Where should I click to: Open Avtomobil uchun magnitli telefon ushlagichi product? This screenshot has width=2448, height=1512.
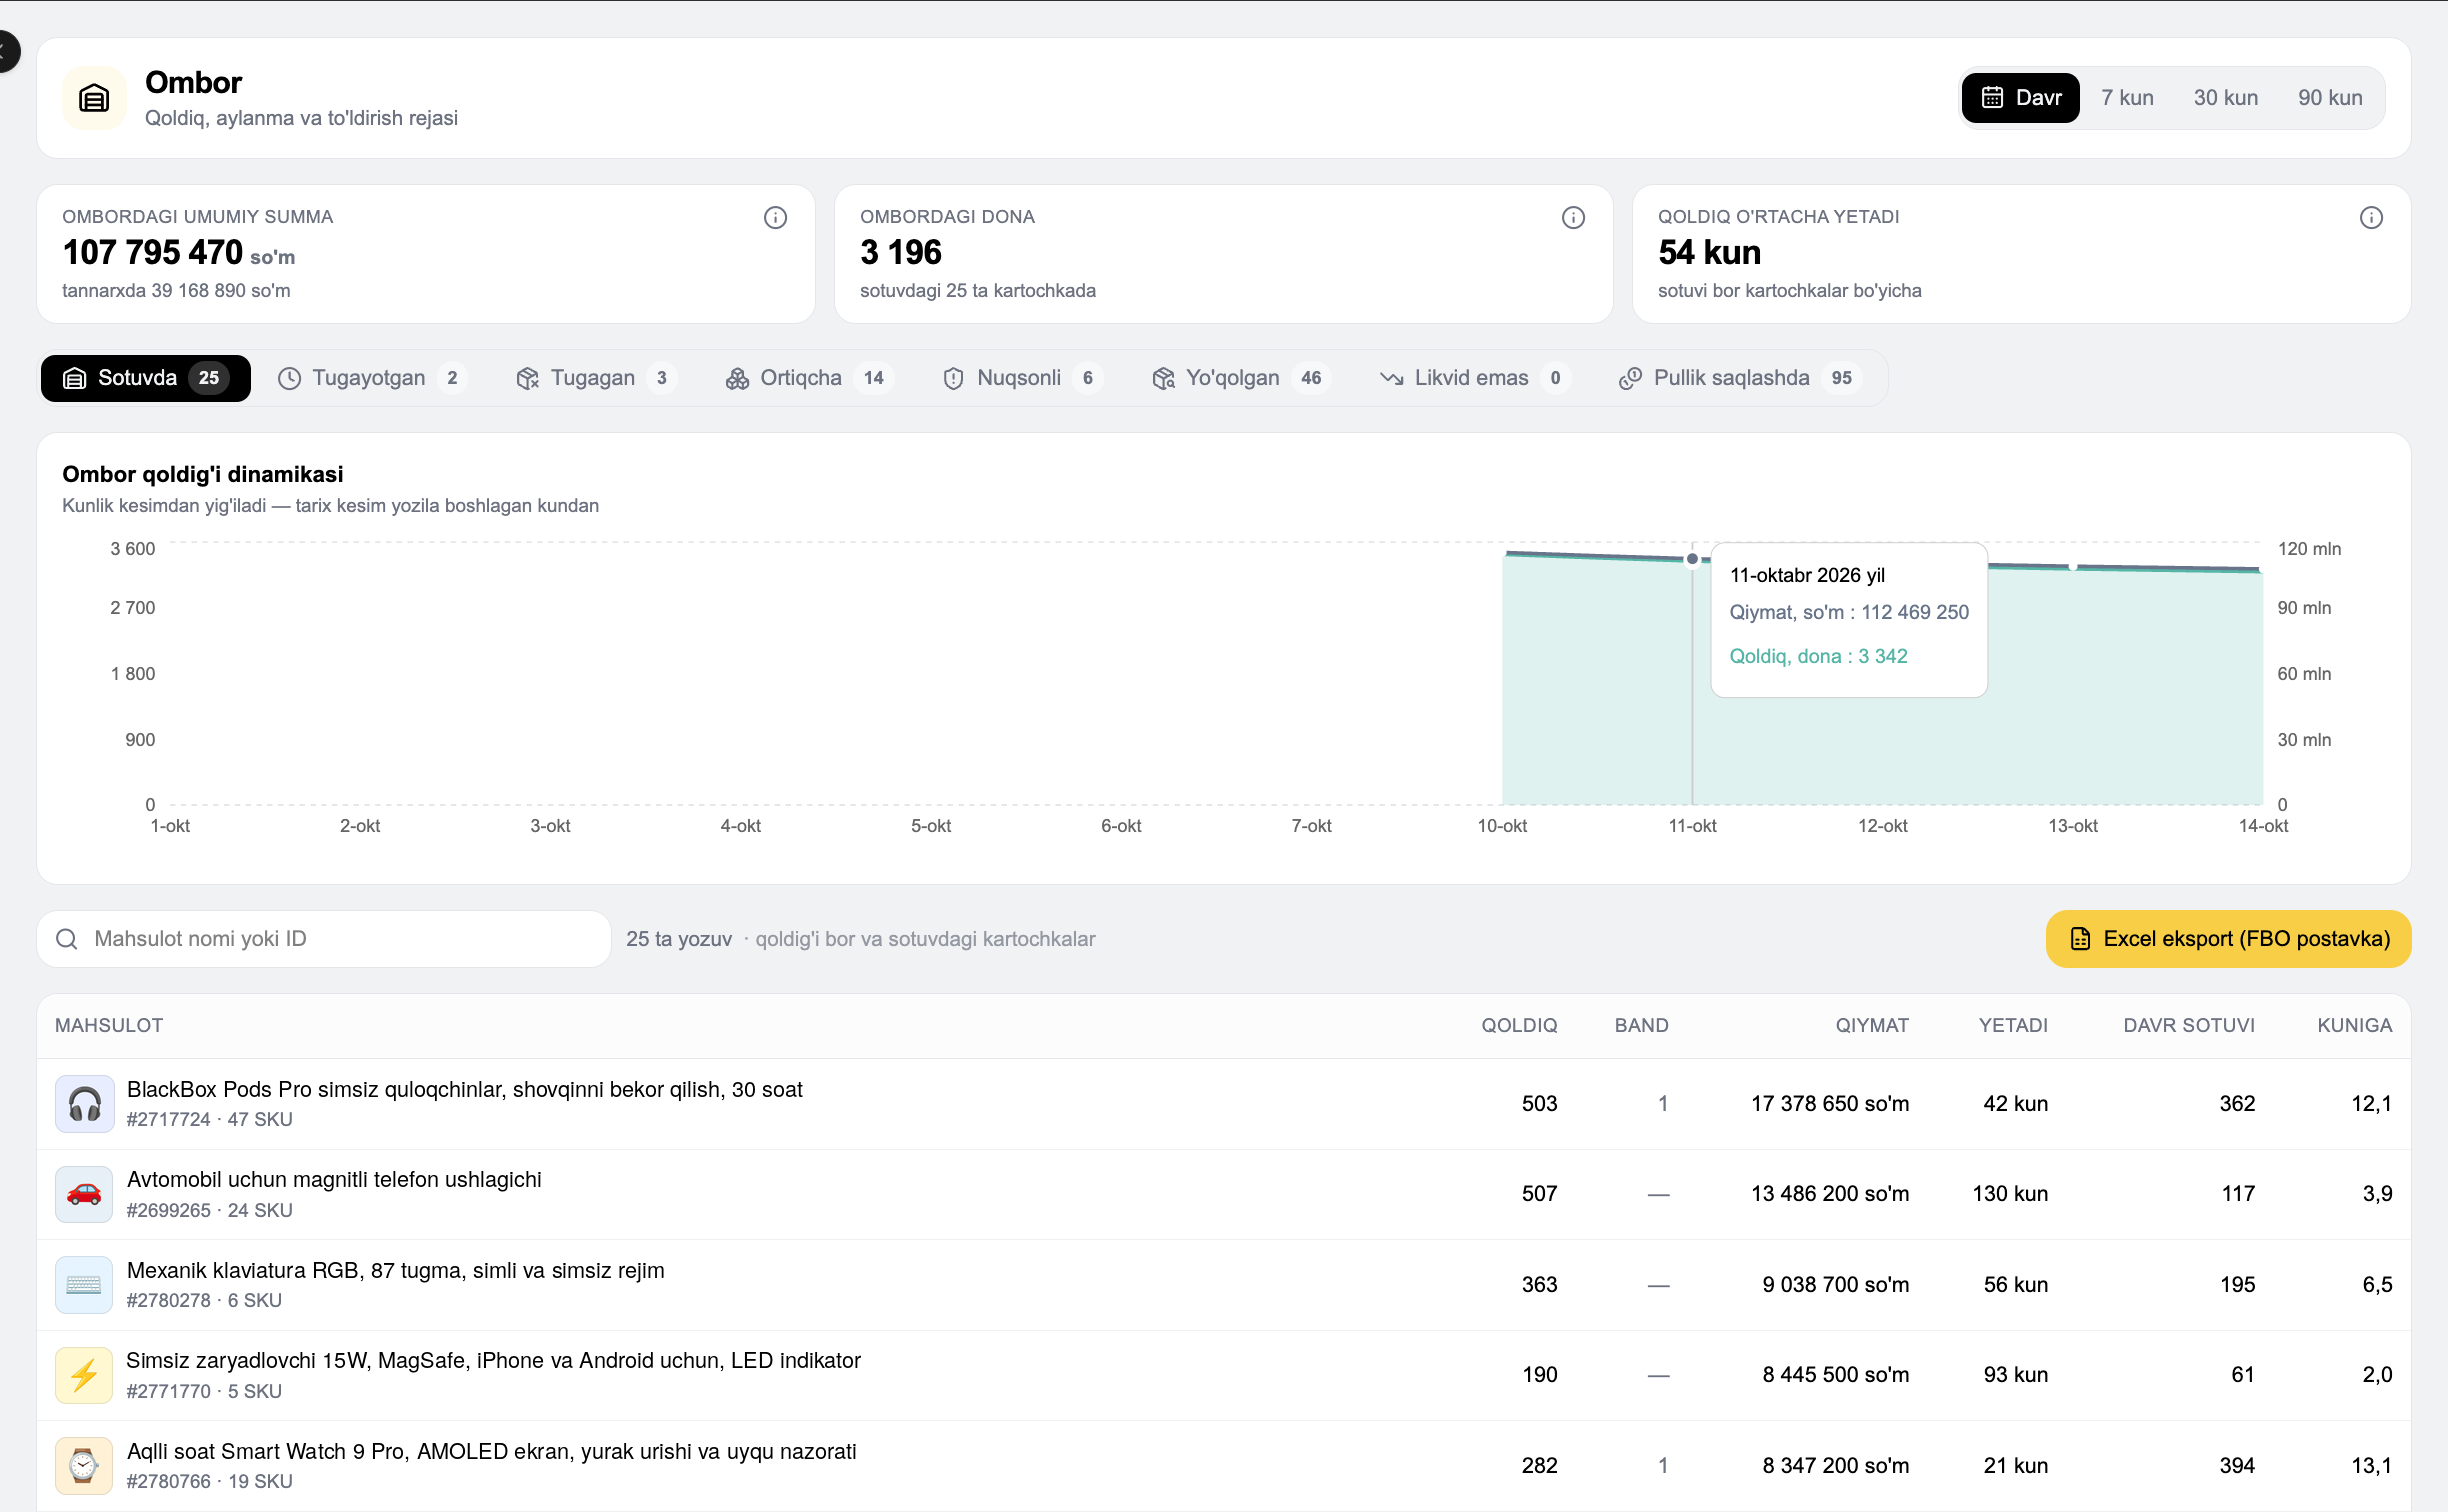334,1180
